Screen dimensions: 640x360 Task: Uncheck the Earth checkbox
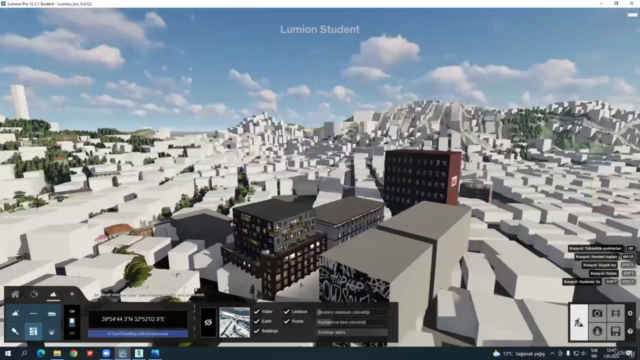pyautogui.click(x=257, y=321)
